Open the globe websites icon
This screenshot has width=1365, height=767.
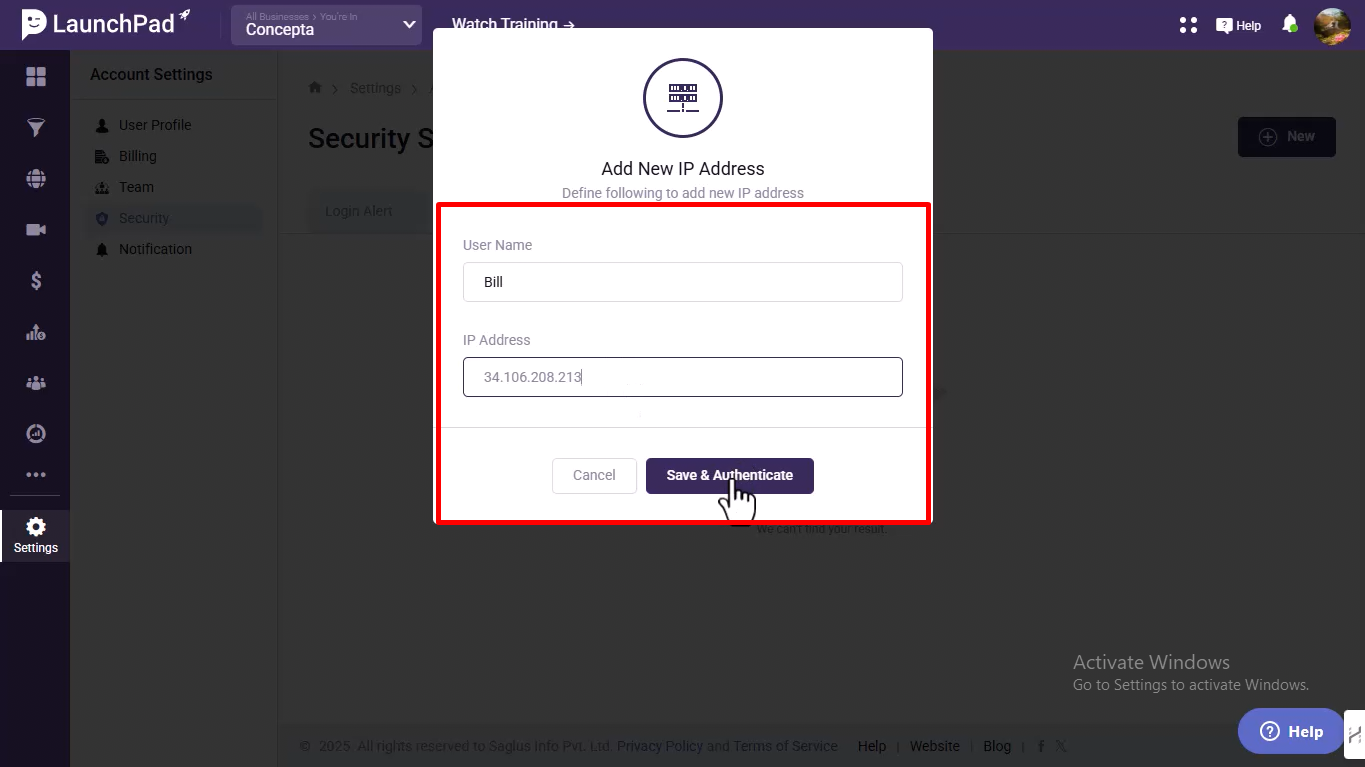tap(36, 179)
